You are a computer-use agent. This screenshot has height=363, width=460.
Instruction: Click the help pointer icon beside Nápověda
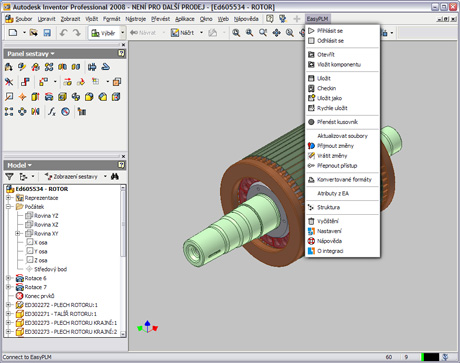270,19
